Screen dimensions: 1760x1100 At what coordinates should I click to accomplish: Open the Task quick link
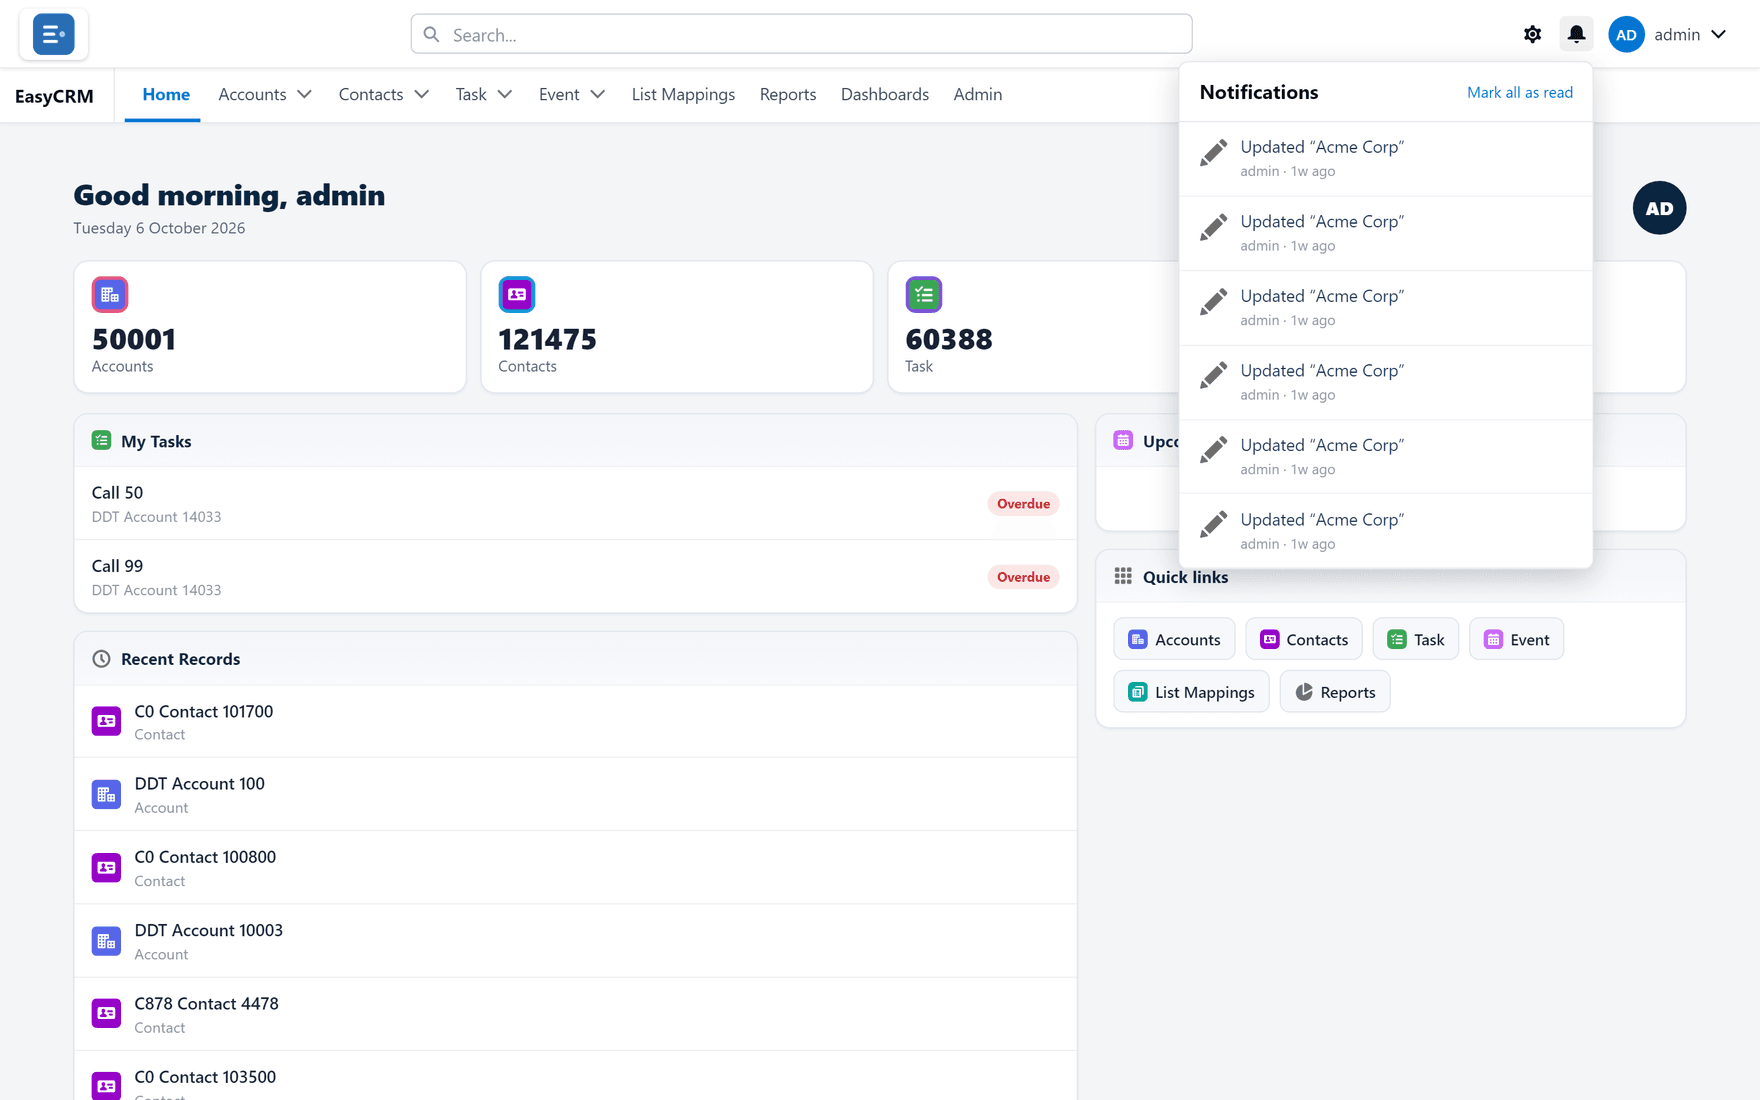(x=1416, y=639)
